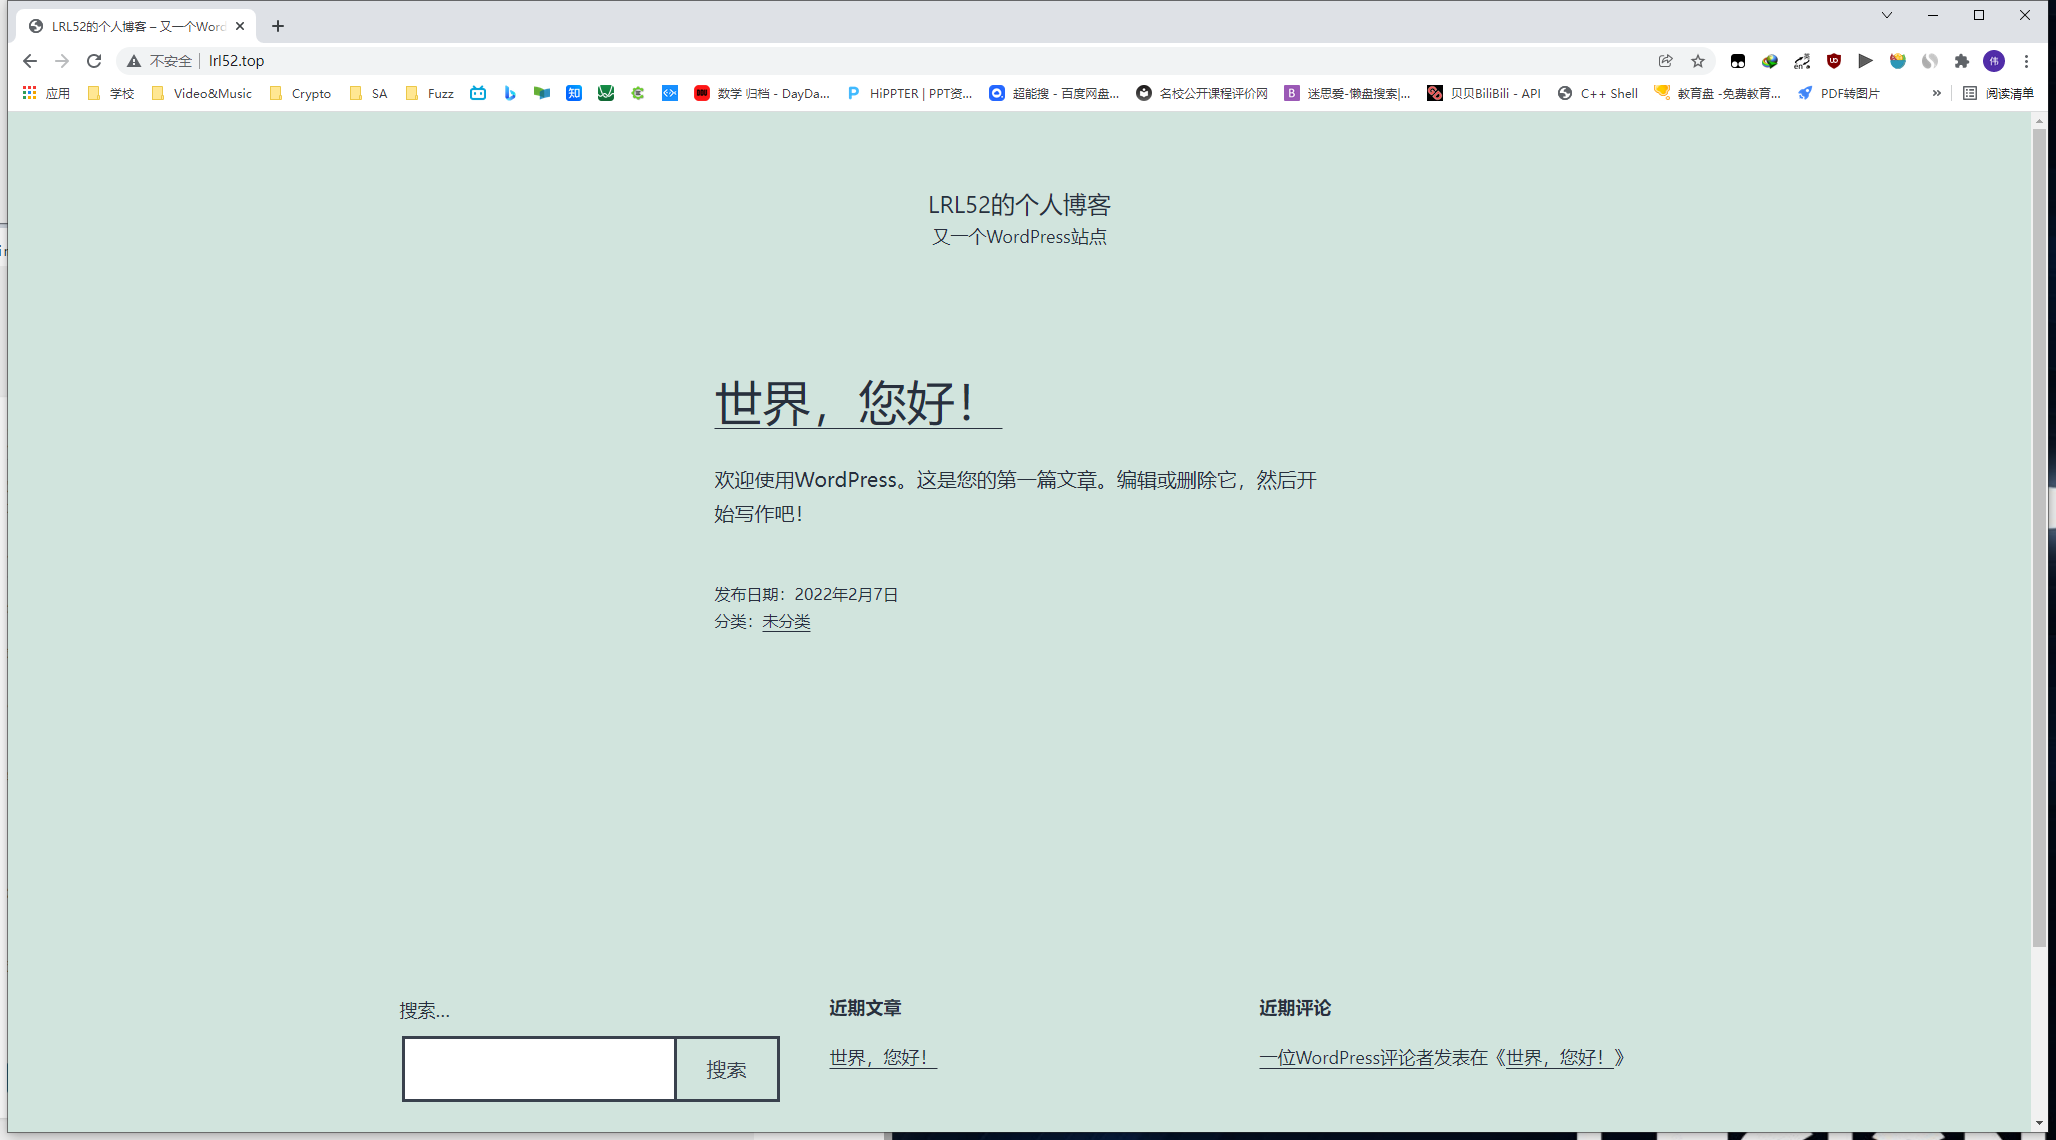Open the black play-triangle extension
This screenshot has width=2056, height=1140.
[x=1866, y=61]
